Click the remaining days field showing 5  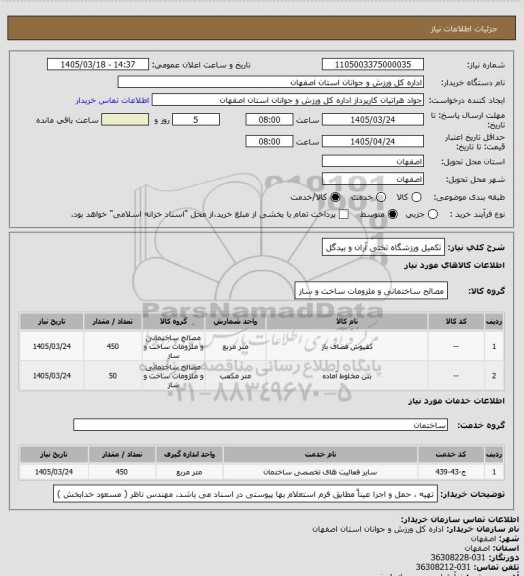click(196, 120)
